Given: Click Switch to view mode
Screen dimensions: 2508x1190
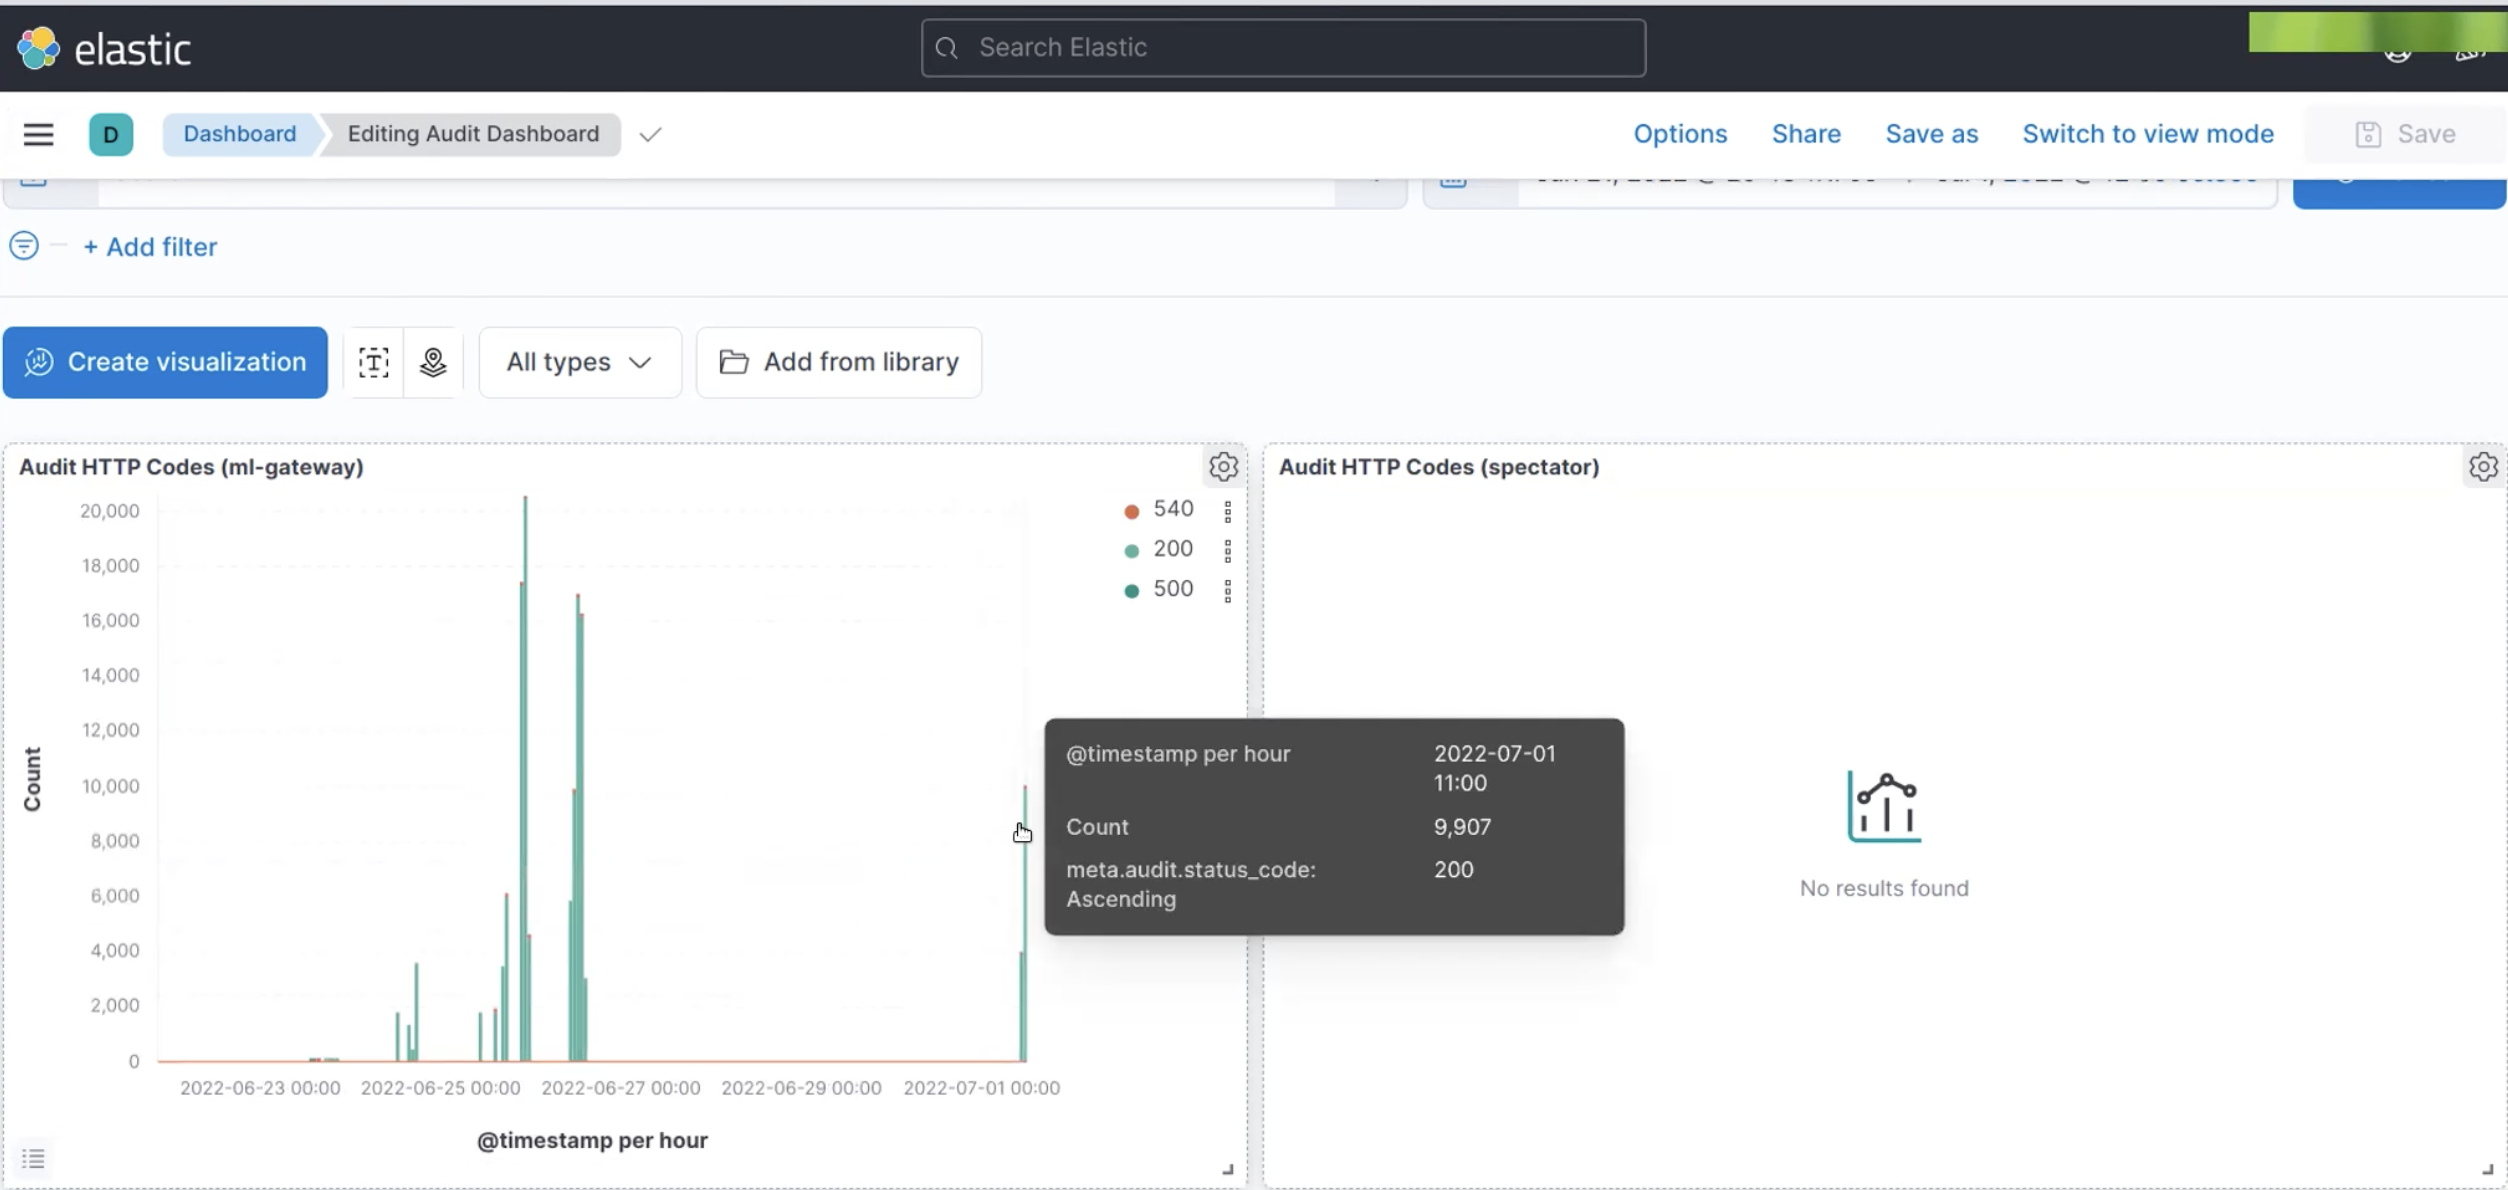Looking at the screenshot, I should pos(2148,134).
